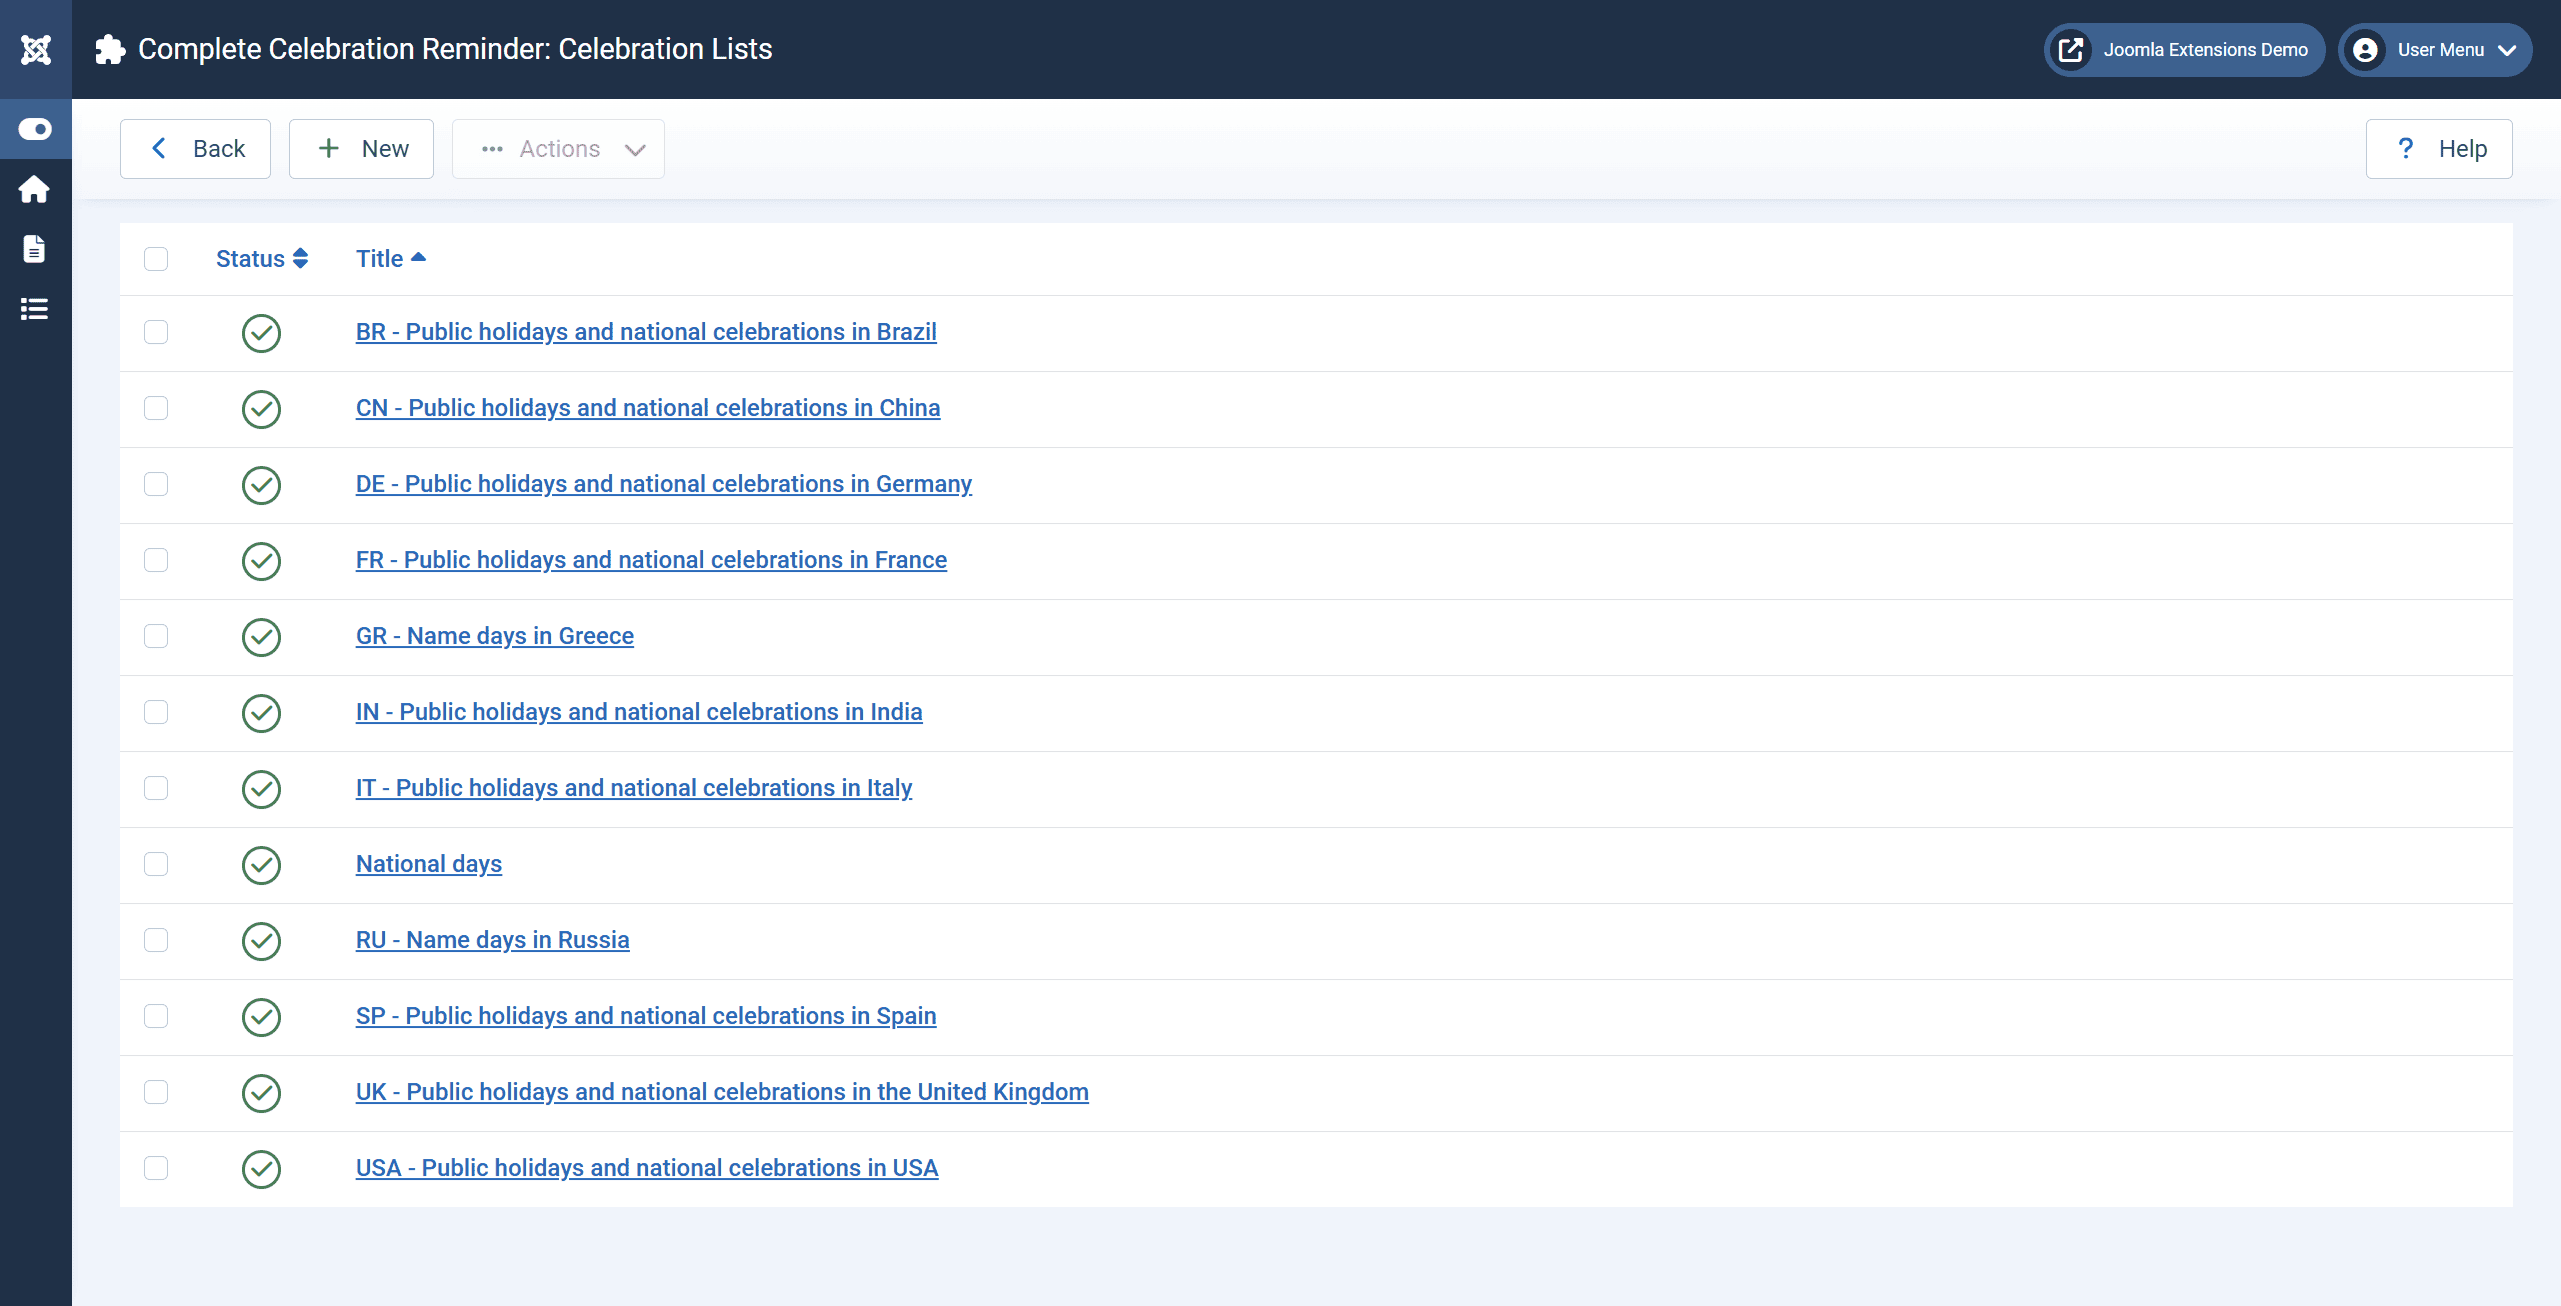Open RU - Name days in Russia
Viewport: 2561px width, 1306px height.
pos(493,940)
